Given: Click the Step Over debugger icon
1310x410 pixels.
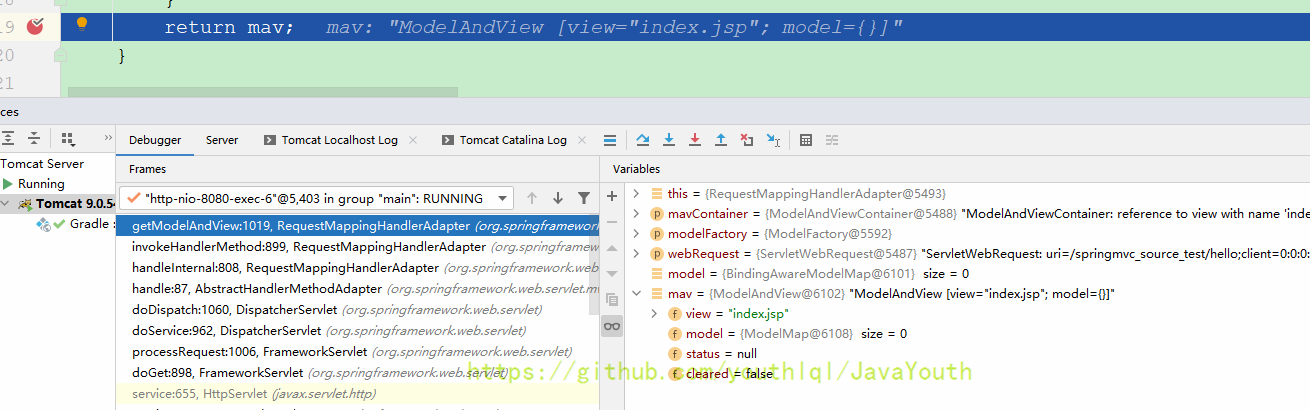Looking at the screenshot, I should click(643, 140).
